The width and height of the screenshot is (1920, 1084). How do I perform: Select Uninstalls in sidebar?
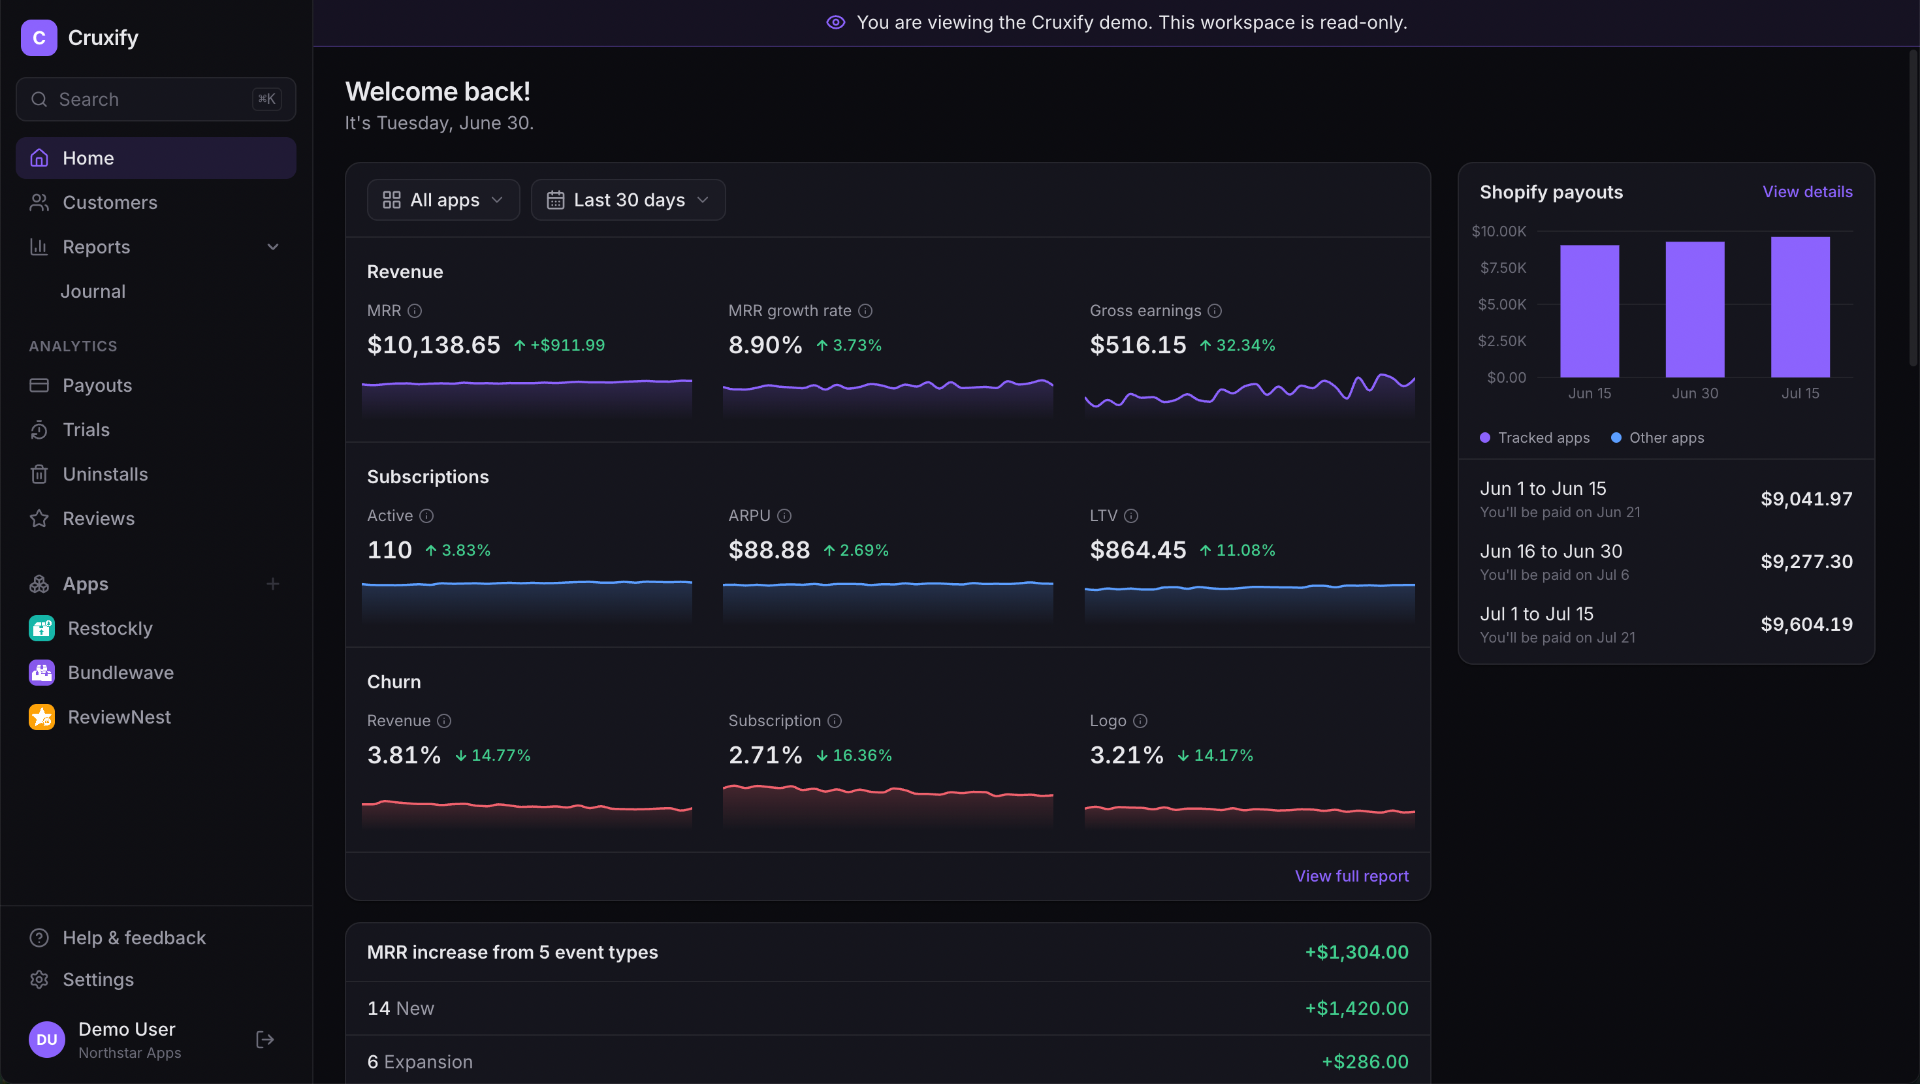click(x=156, y=474)
